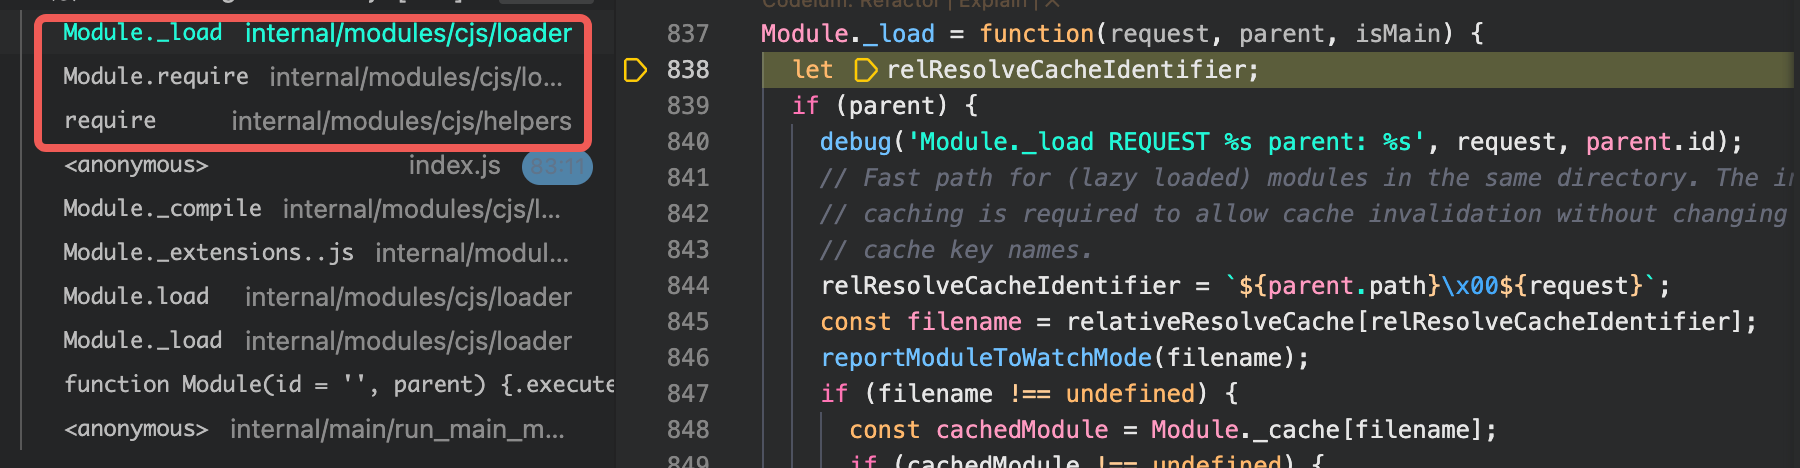Click the inline execution pointer icon before relResolveCacheIdentifier
The height and width of the screenshot is (468, 1800).
tap(865, 70)
